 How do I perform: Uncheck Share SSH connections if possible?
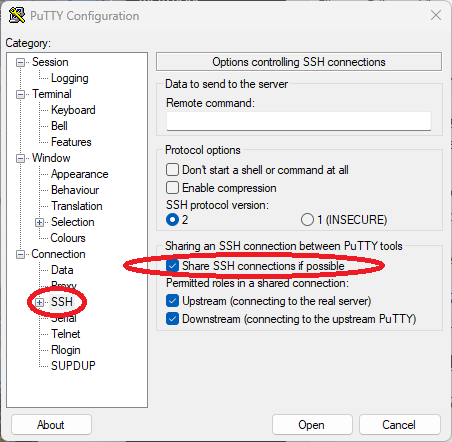[172, 266]
